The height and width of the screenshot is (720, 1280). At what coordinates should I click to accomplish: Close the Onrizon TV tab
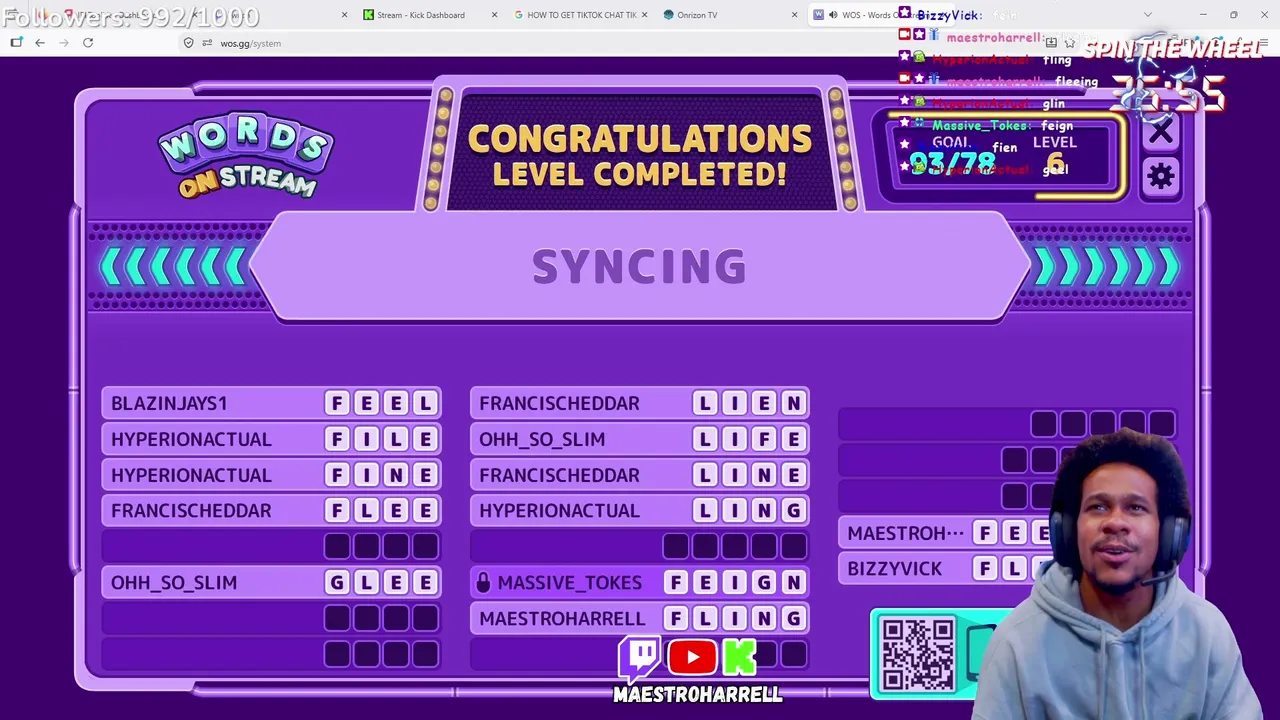tap(794, 15)
